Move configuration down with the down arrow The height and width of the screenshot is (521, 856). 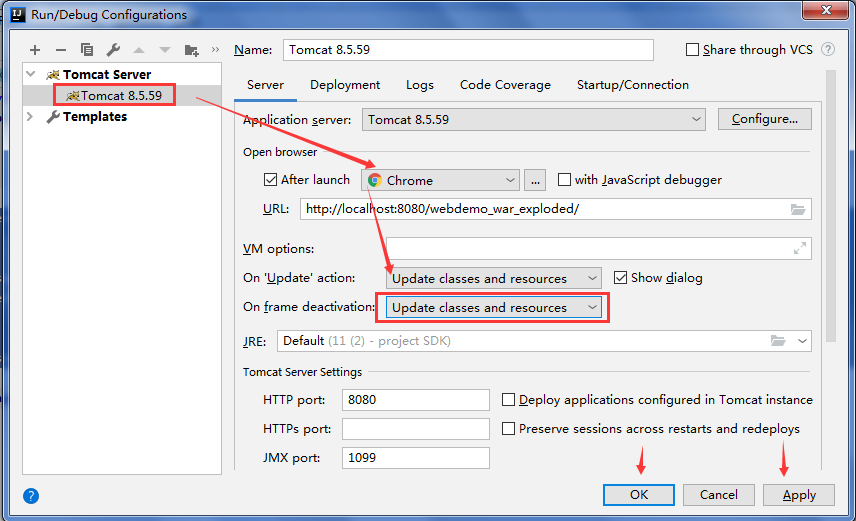165,50
